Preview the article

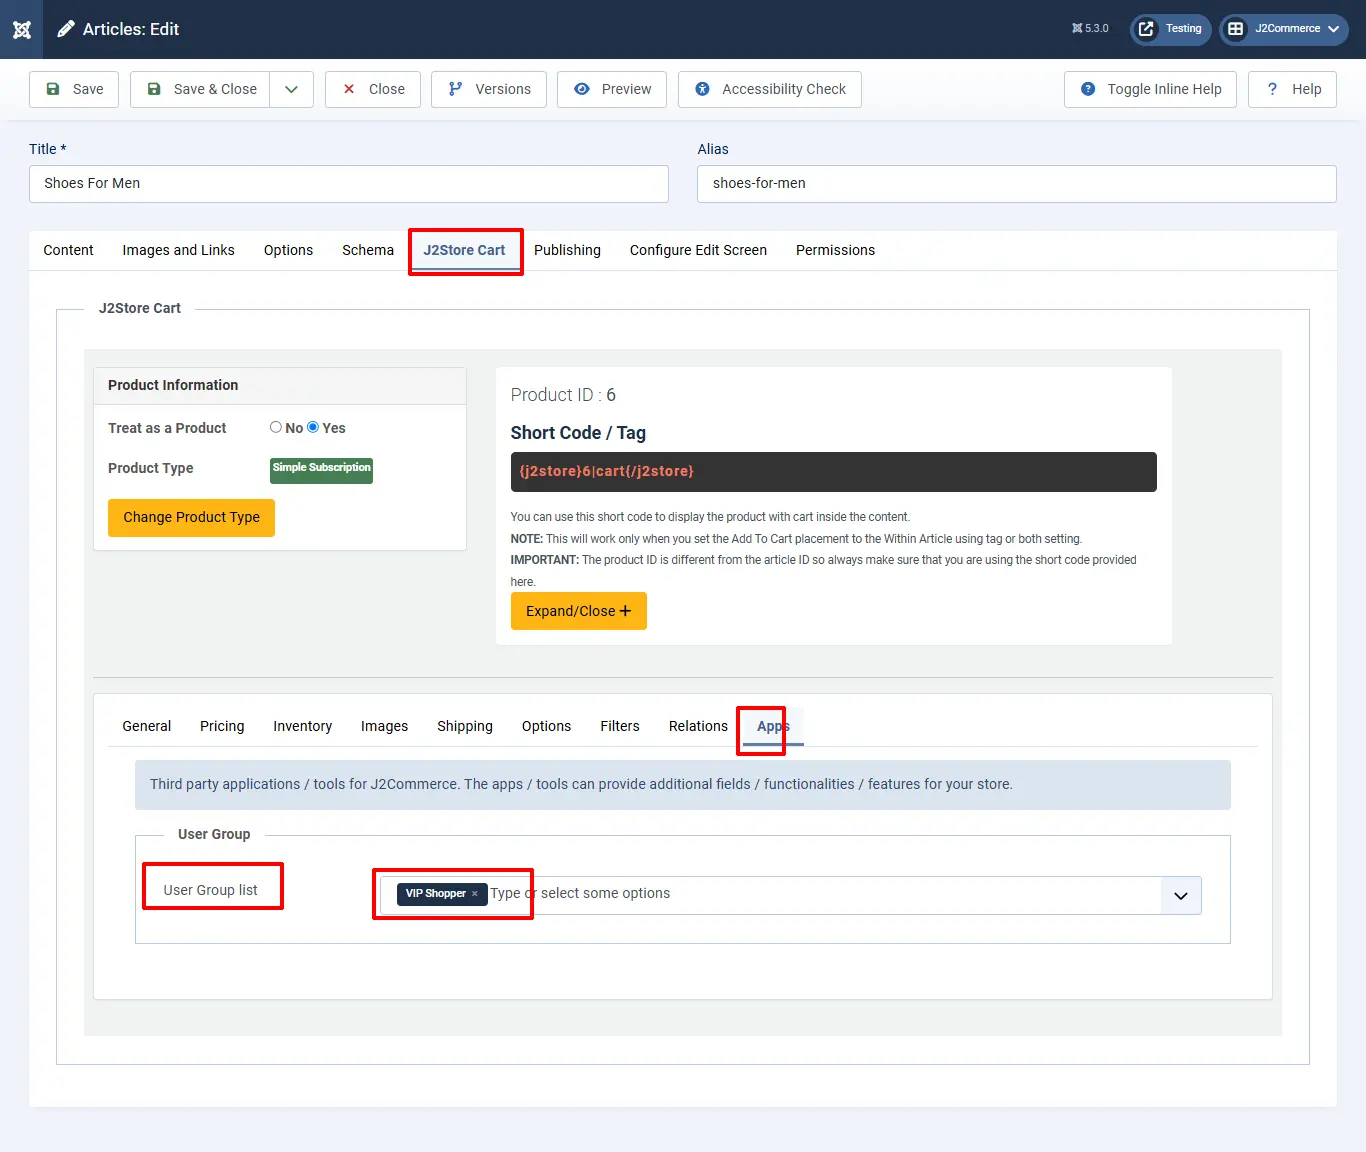coord(612,89)
